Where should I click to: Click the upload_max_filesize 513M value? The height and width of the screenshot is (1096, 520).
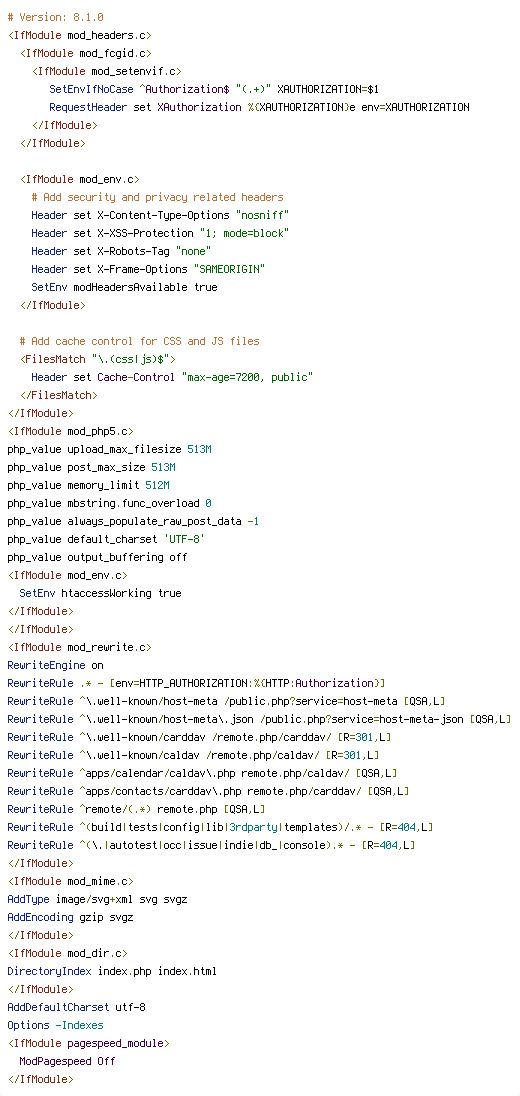click(199, 449)
